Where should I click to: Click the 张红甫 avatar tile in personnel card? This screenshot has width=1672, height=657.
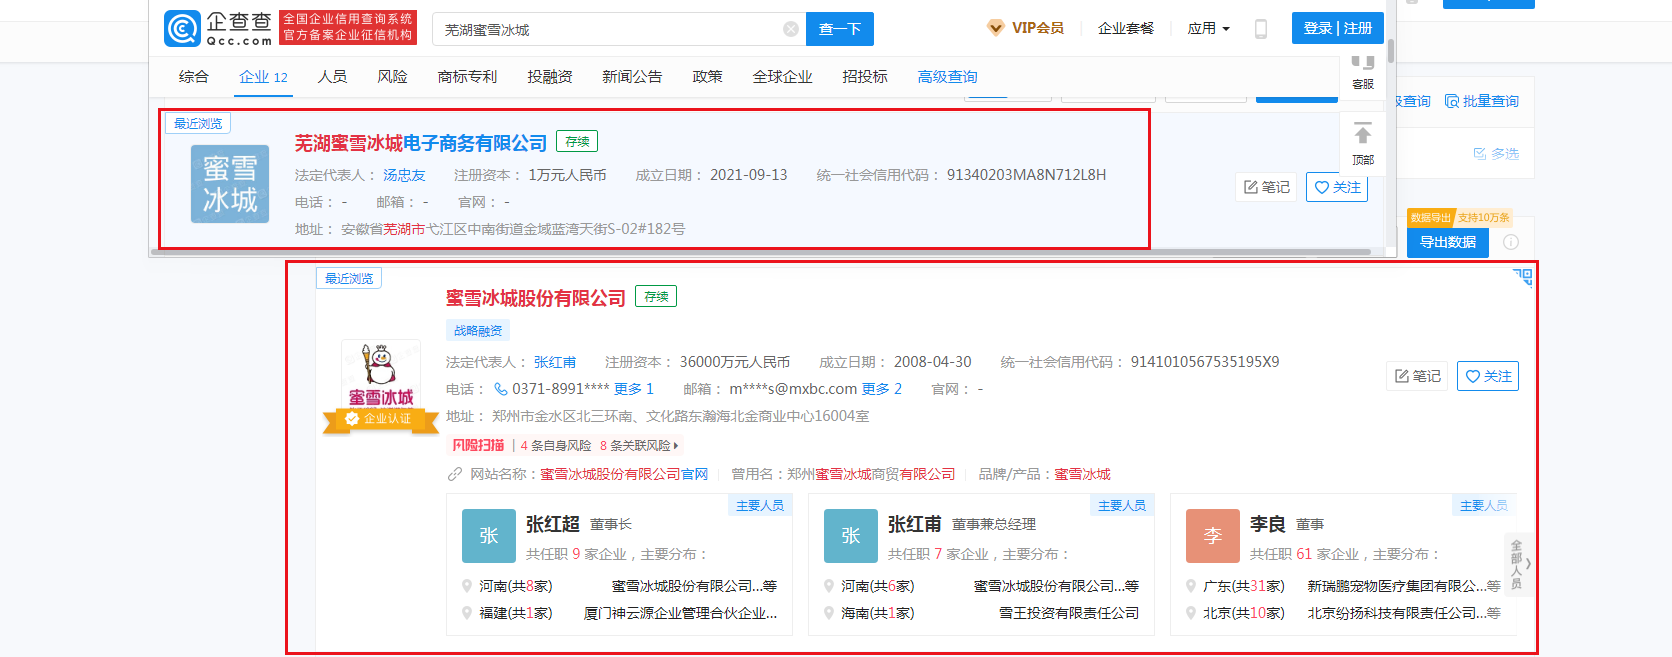pyautogui.click(x=851, y=536)
